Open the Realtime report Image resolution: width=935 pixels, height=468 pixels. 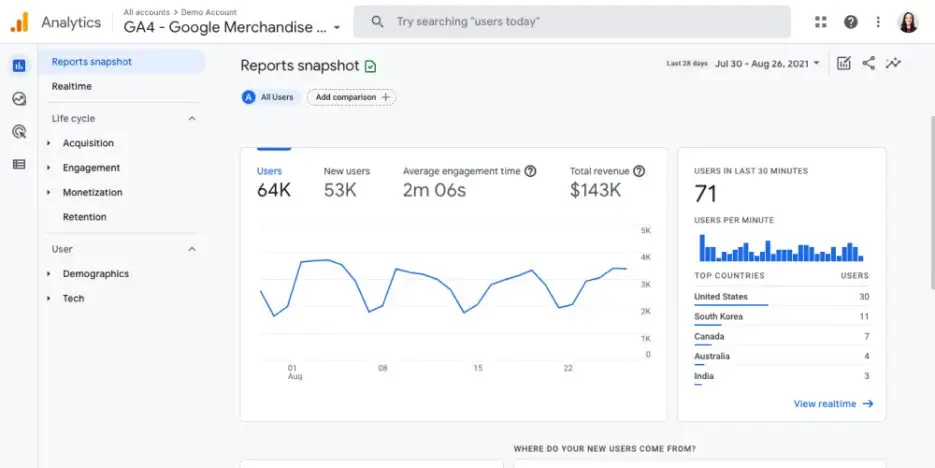[x=72, y=86]
